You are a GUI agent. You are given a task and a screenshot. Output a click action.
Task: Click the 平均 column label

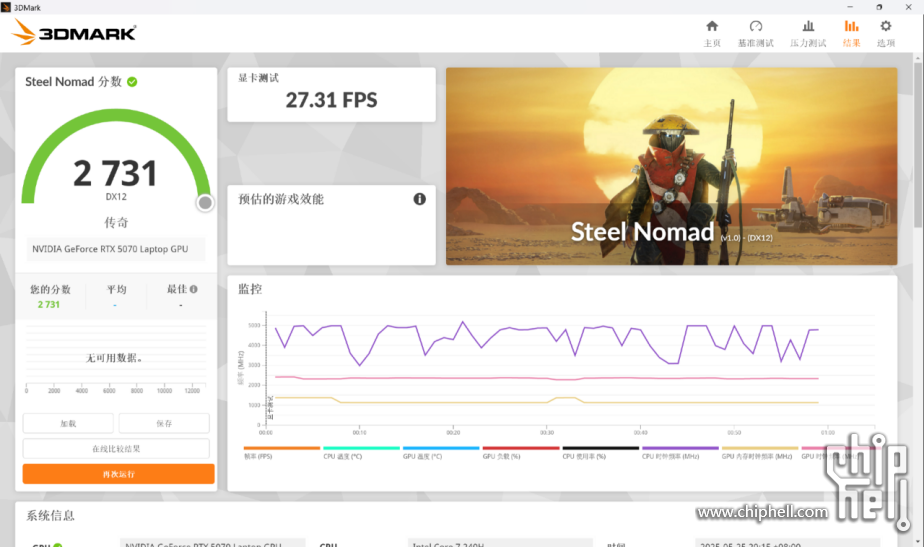(116, 289)
